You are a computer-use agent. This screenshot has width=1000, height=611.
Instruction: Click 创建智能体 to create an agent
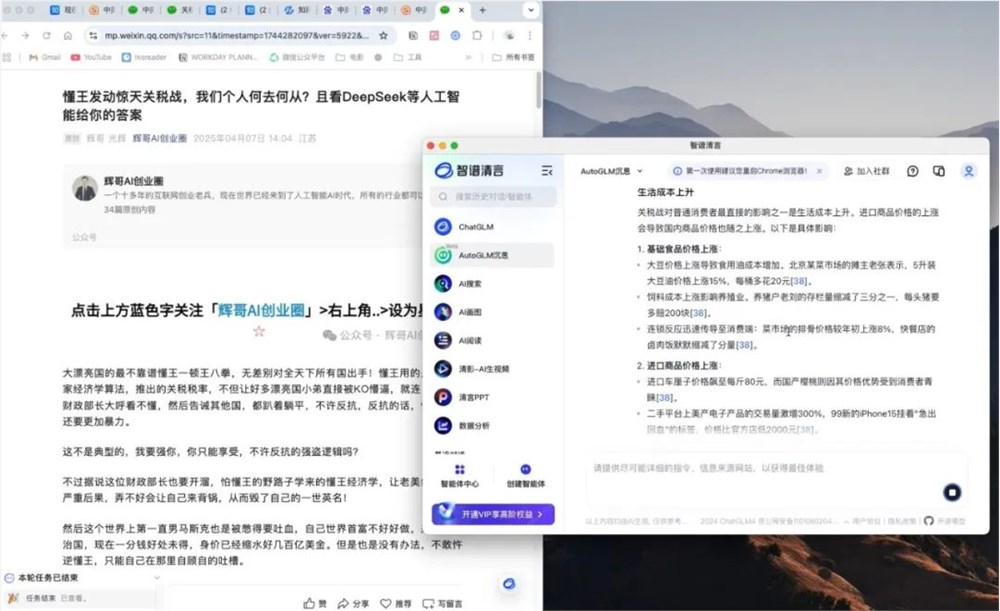tap(527, 477)
